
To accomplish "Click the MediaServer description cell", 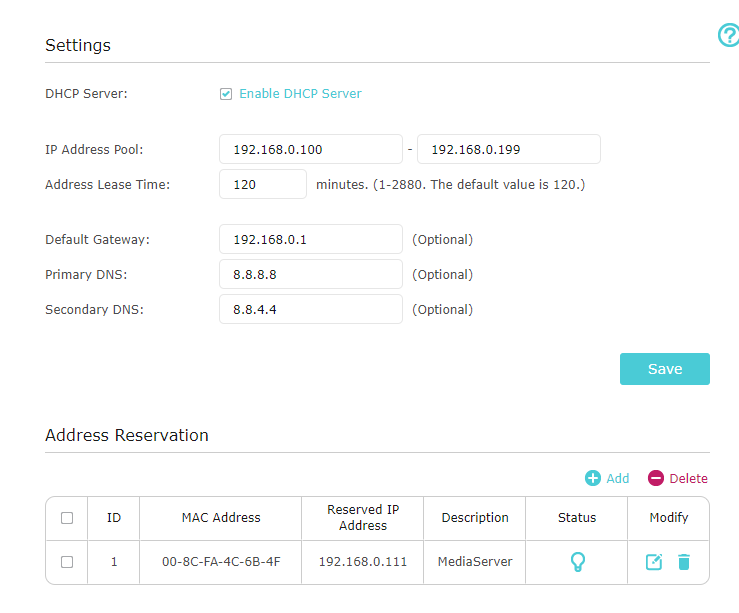I will 475,562.
